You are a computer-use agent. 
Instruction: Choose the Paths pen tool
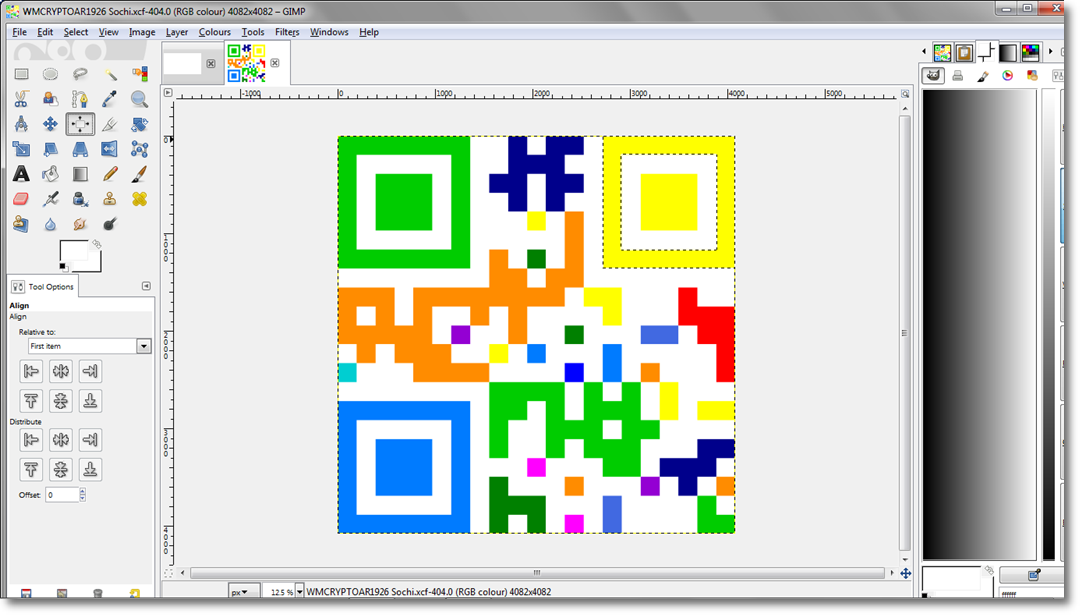80,99
